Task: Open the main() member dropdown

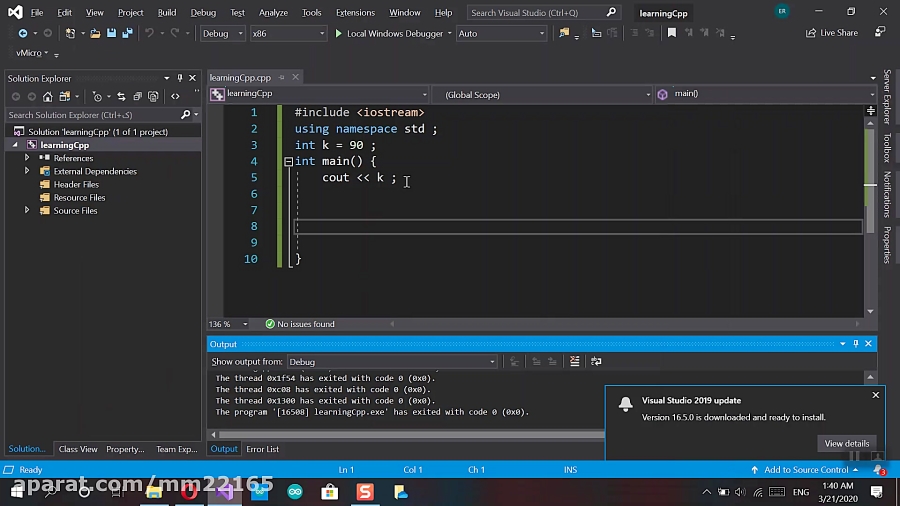Action: (x=766, y=94)
